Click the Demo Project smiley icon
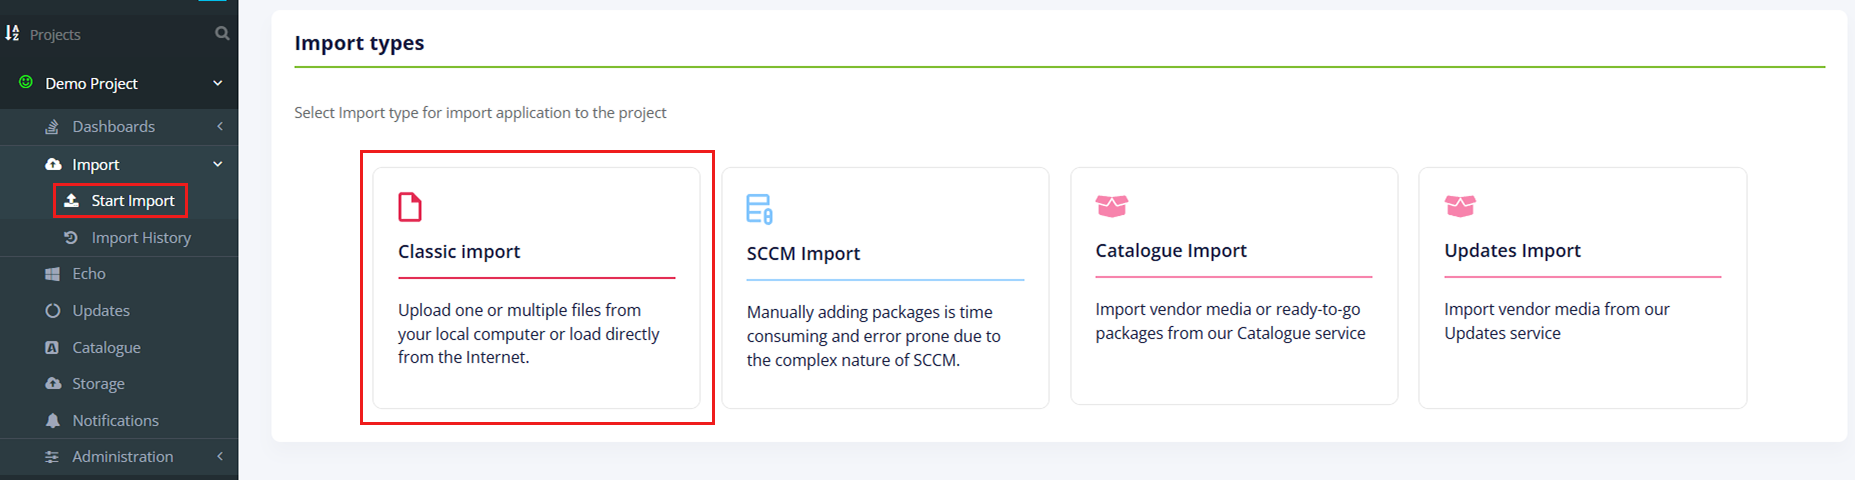The width and height of the screenshot is (1855, 480). 26,82
